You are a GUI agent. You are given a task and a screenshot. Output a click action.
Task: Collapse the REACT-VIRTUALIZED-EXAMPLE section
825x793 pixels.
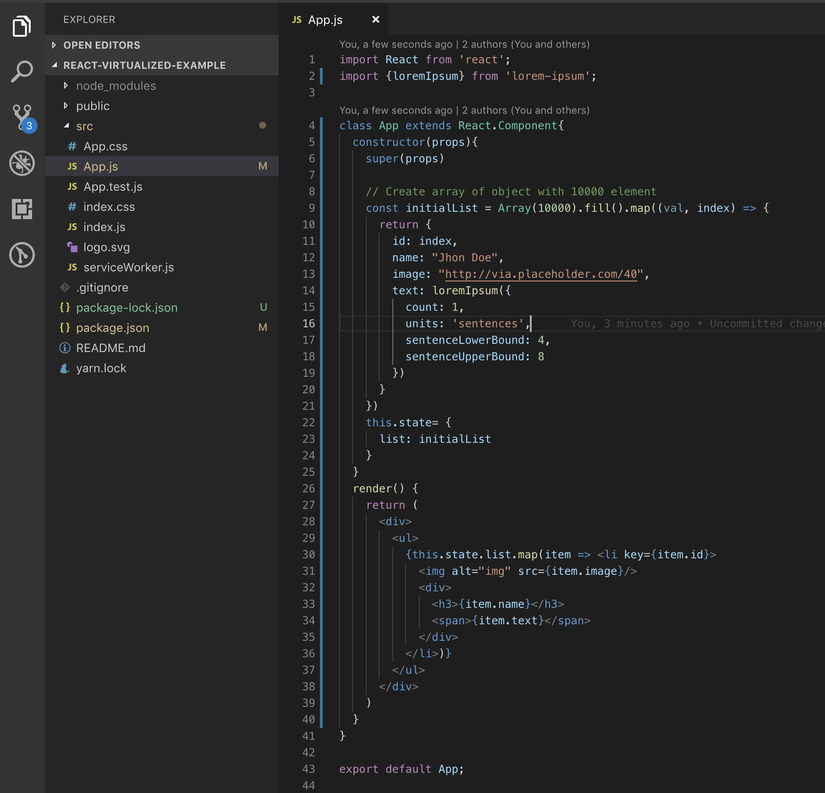tap(144, 65)
